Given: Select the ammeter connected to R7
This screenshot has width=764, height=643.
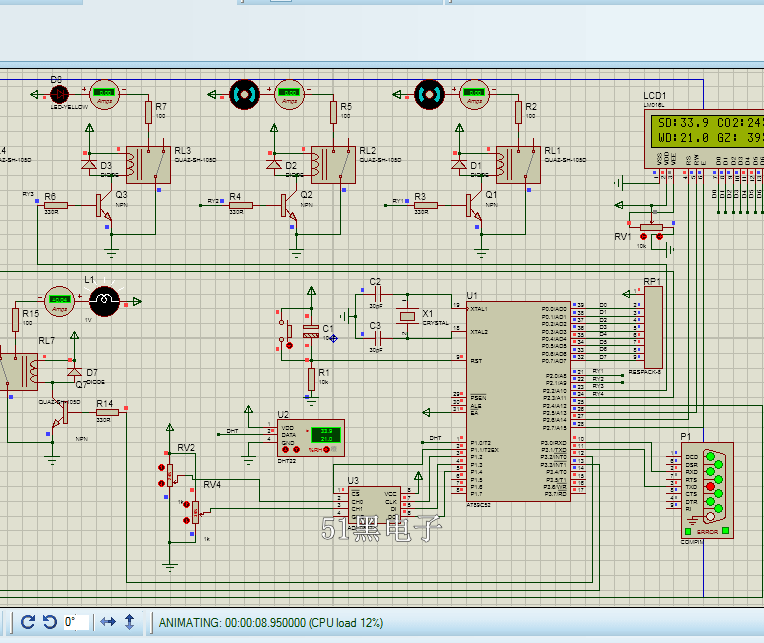Looking at the screenshot, I should coord(104,94).
